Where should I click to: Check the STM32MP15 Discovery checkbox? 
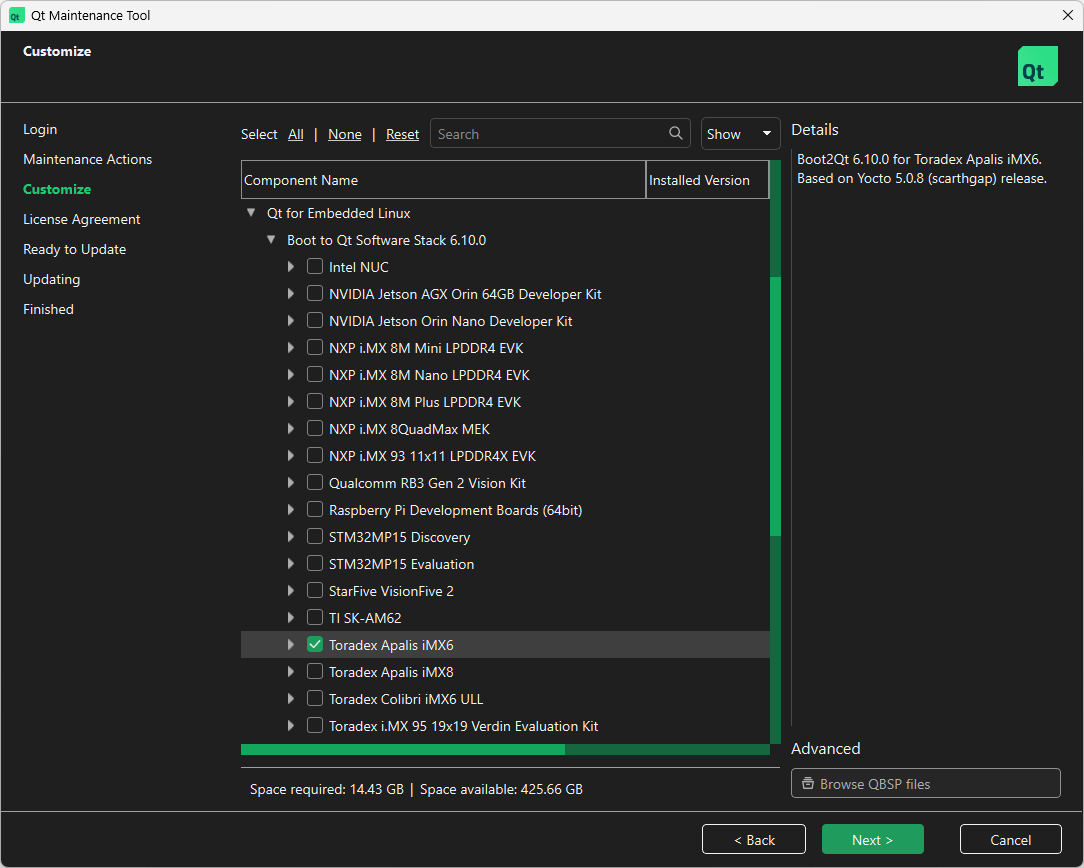315,536
